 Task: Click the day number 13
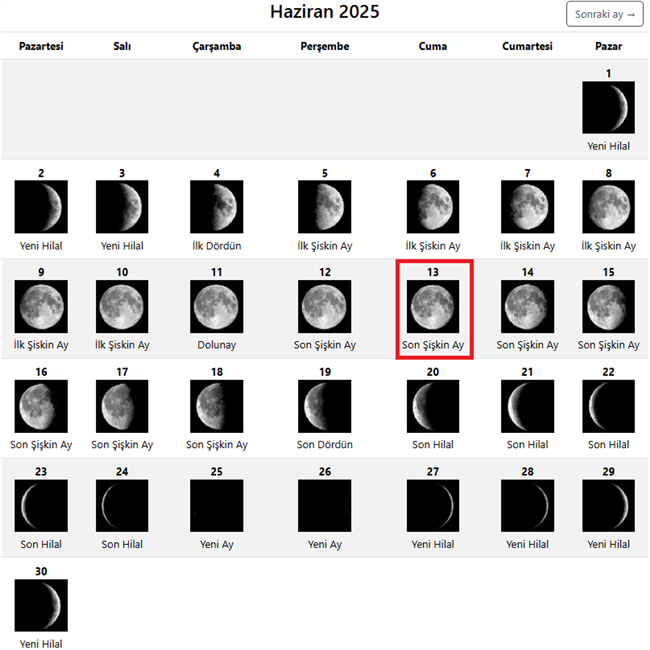[x=433, y=272]
